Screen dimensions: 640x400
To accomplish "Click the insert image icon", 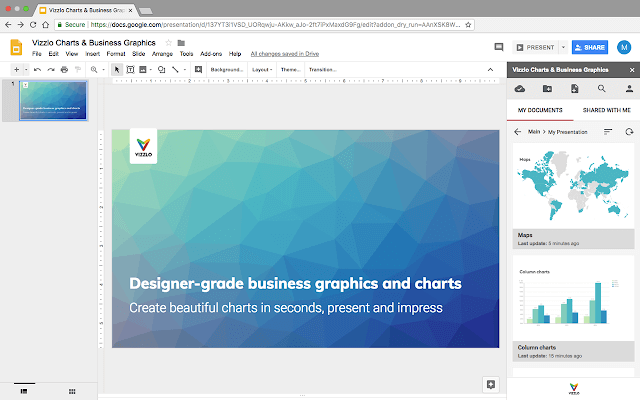I will [142, 70].
